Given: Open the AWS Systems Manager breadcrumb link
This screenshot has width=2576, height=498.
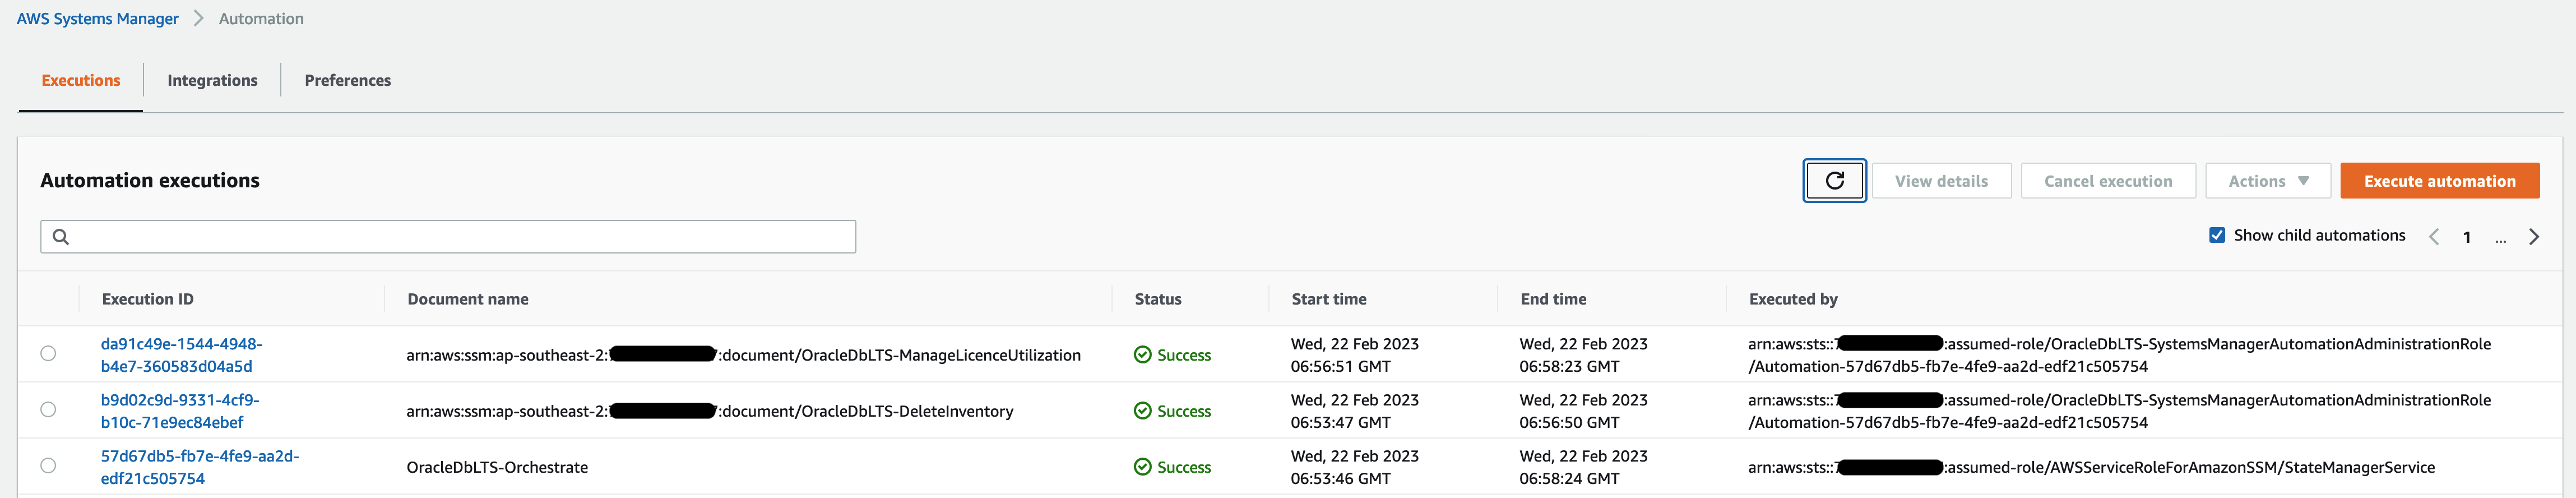Looking at the screenshot, I should (97, 18).
